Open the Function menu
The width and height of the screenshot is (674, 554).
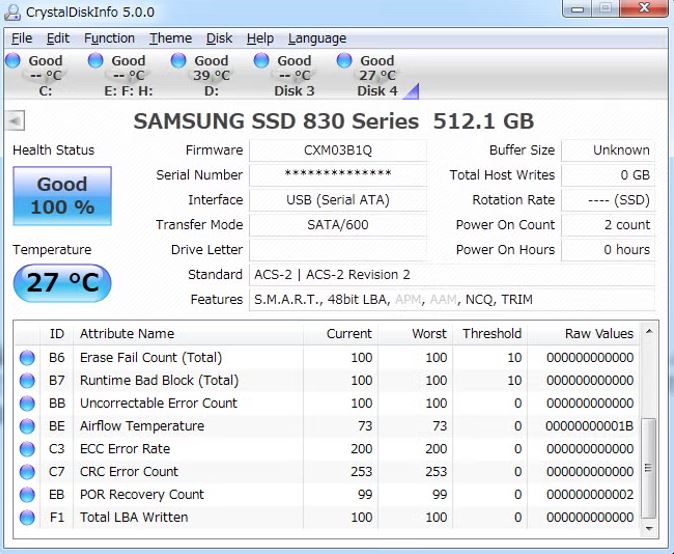click(x=109, y=38)
